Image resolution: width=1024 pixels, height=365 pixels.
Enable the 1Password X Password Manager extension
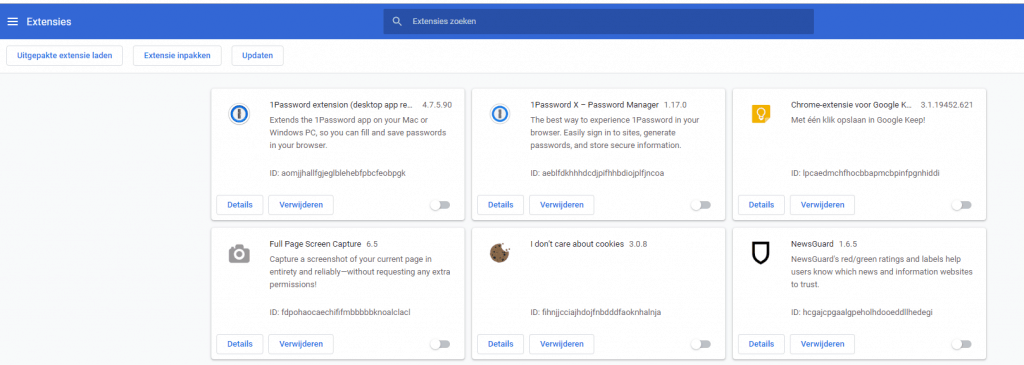click(701, 205)
